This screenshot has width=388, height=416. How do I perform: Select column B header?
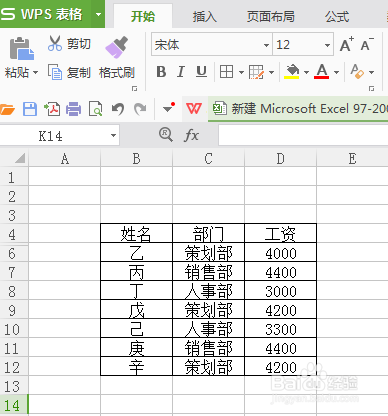[x=137, y=159]
